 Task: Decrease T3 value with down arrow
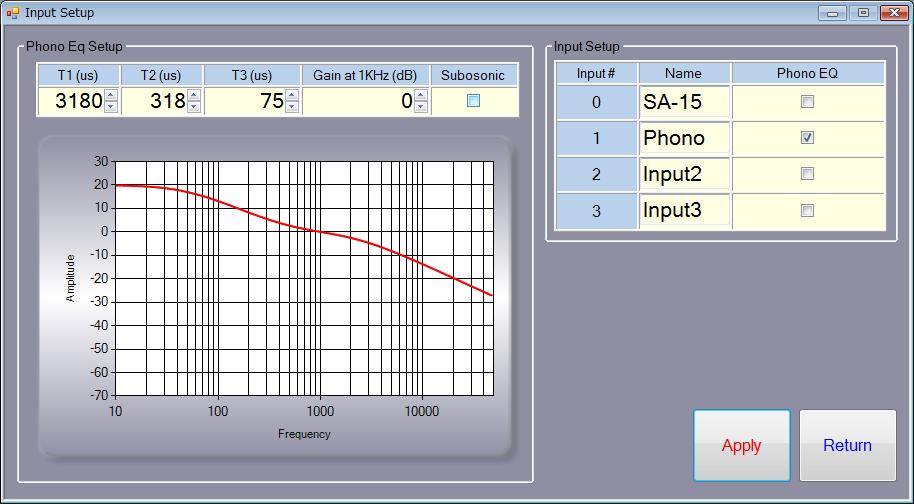tap(291, 106)
